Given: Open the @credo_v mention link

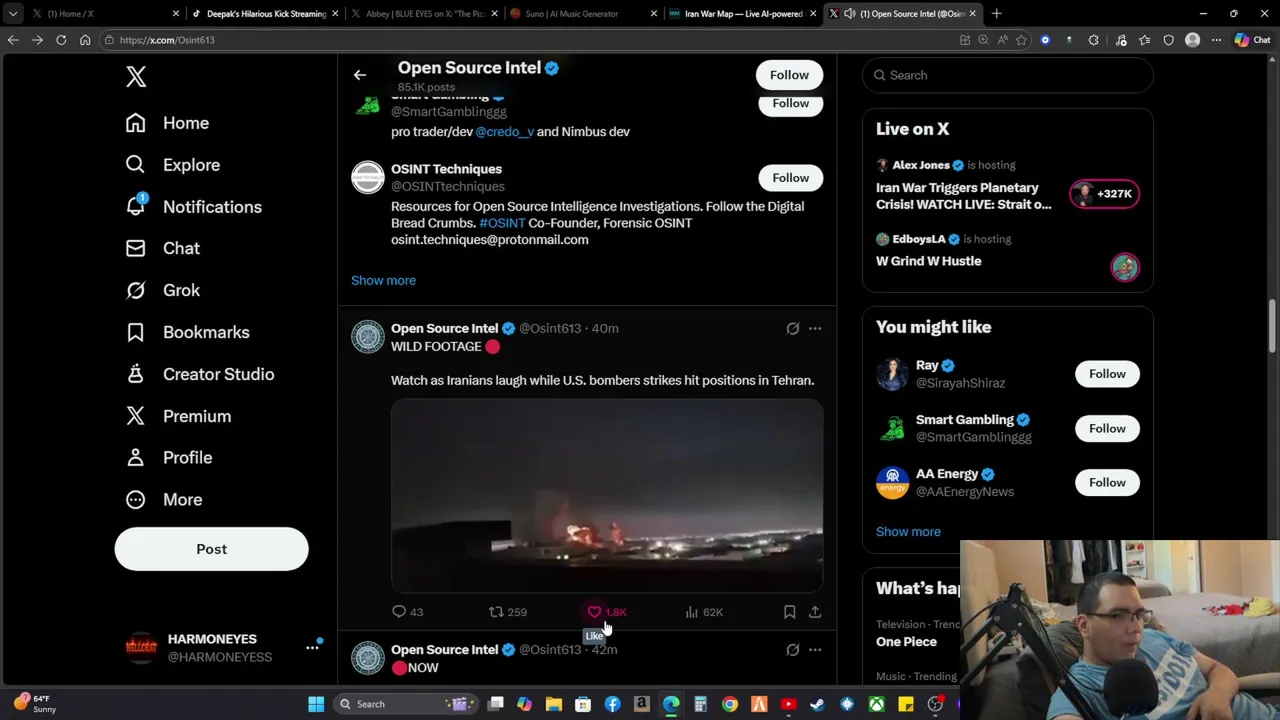Looking at the screenshot, I should tap(504, 132).
